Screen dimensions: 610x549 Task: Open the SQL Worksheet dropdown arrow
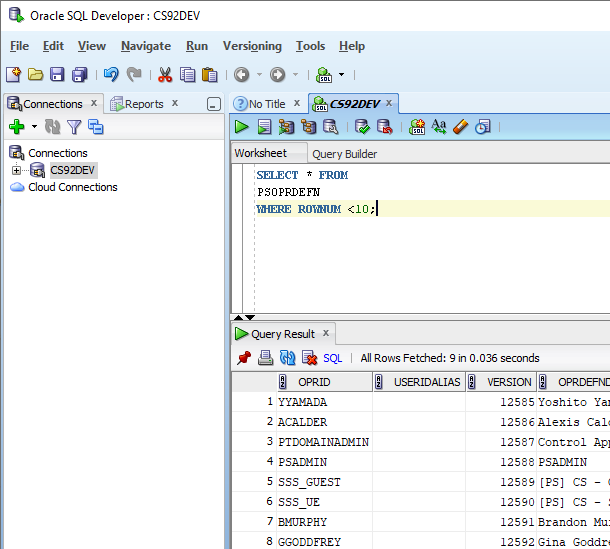coord(342,74)
